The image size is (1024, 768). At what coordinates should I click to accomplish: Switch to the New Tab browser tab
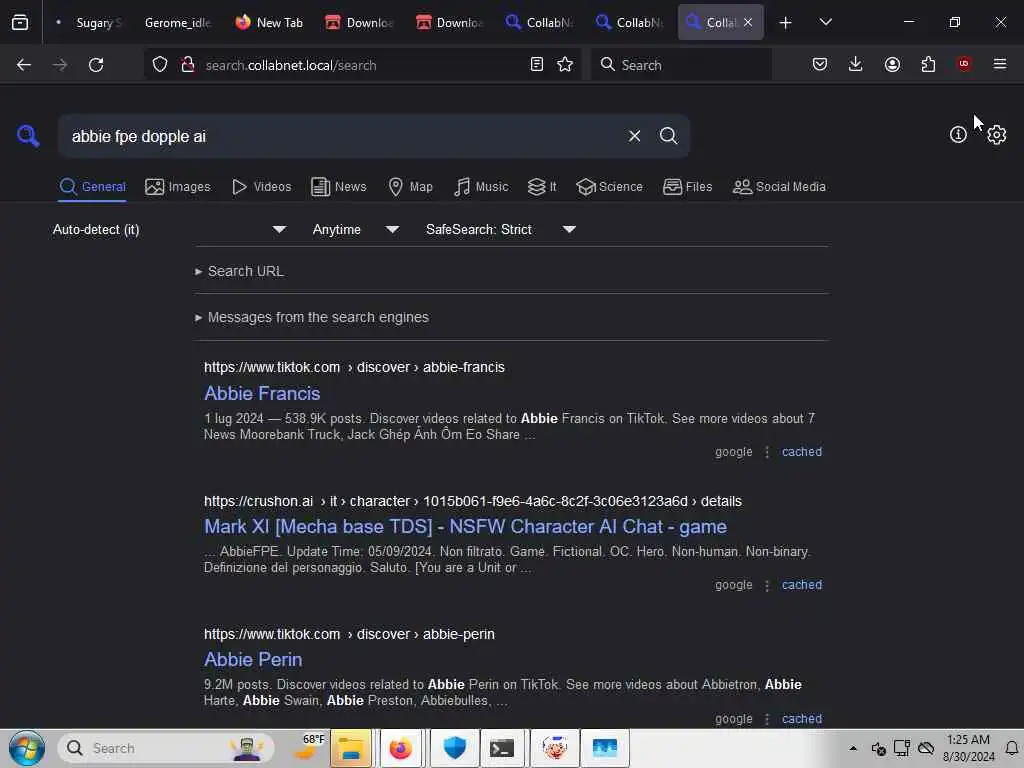(x=269, y=23)
